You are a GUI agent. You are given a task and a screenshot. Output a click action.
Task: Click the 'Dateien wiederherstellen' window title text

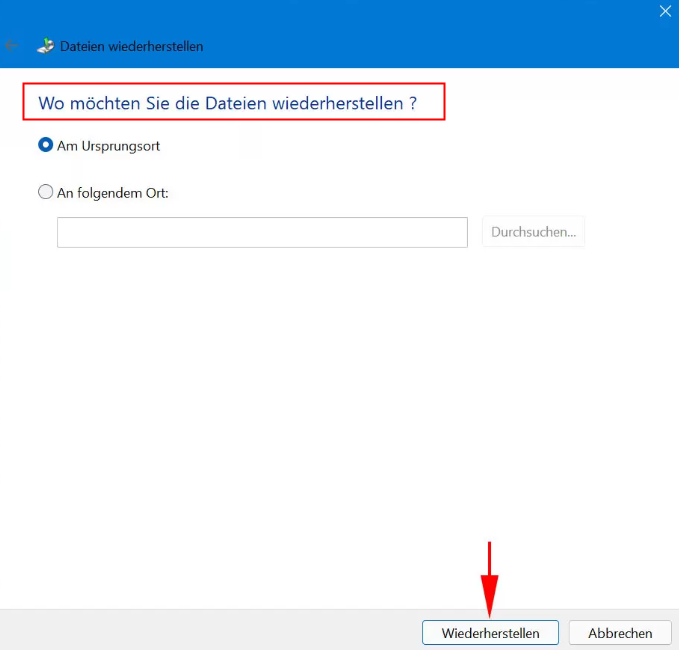coord(132,46)
